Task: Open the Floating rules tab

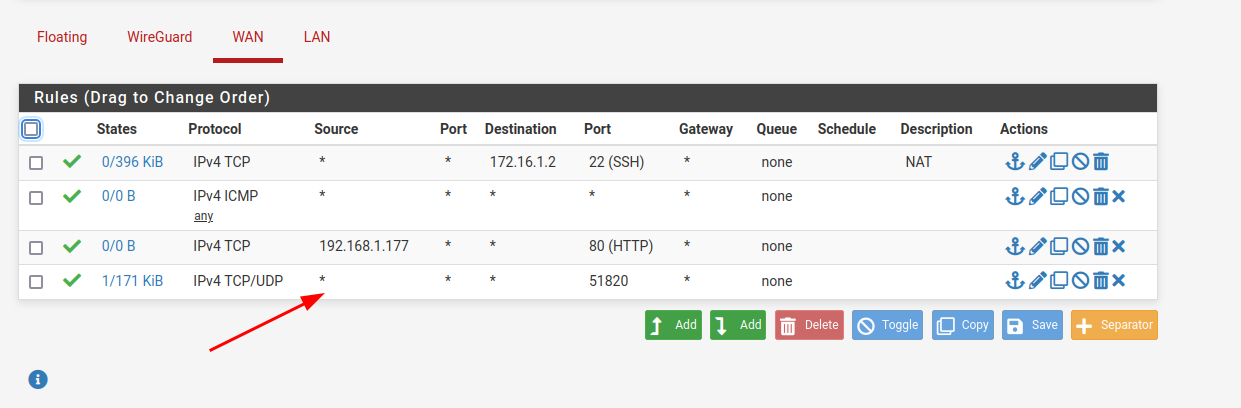Action: [x=62, y=37]
